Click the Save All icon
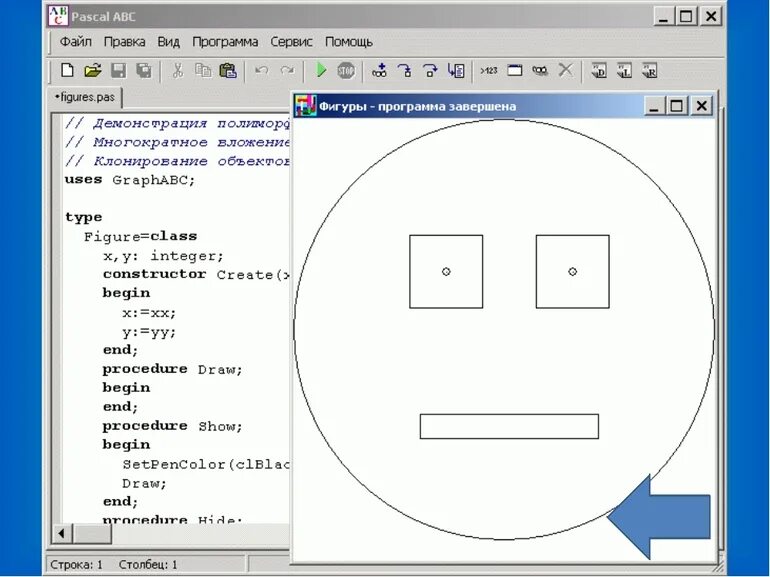 tap(144, 71)
